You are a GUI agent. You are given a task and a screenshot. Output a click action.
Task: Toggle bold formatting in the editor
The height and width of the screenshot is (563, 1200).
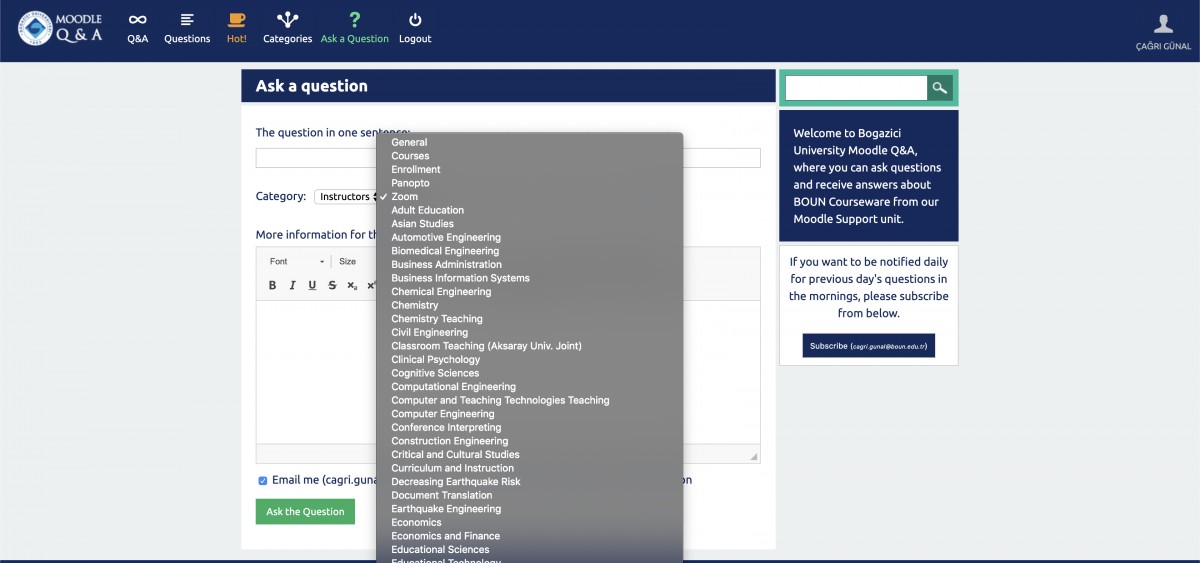(x=272, y=285)
